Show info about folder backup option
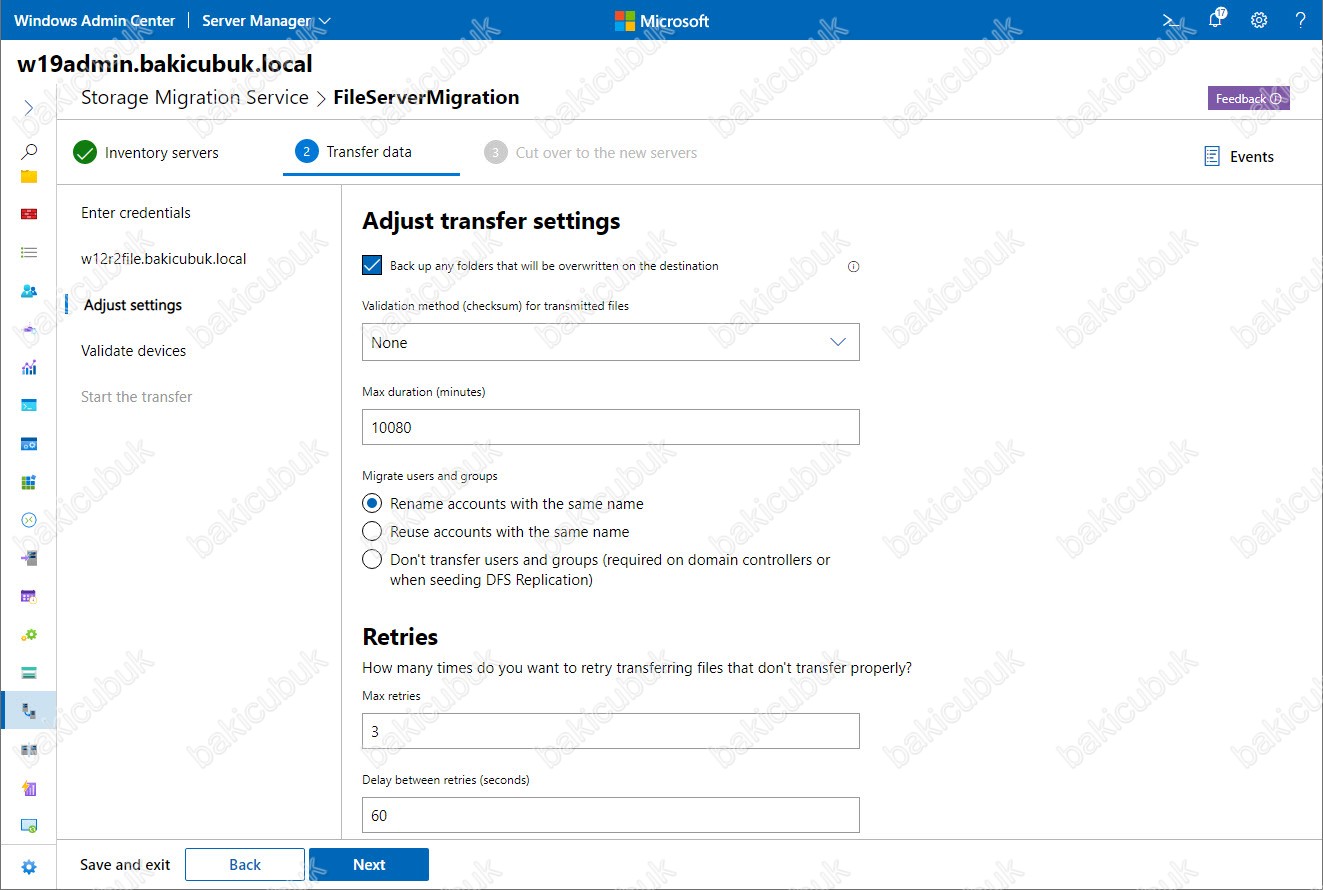1323x890 pixels. [x=854, y=266]
